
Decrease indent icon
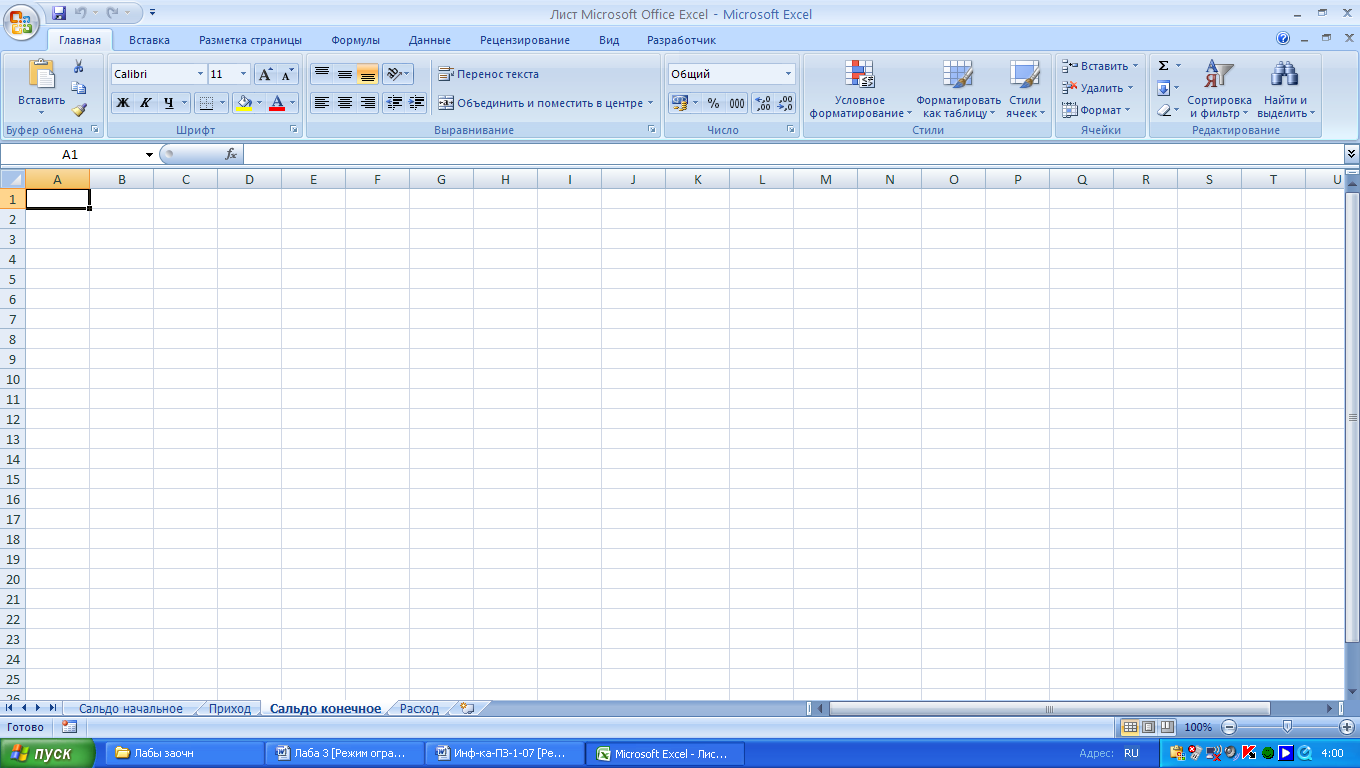point(394,102)
